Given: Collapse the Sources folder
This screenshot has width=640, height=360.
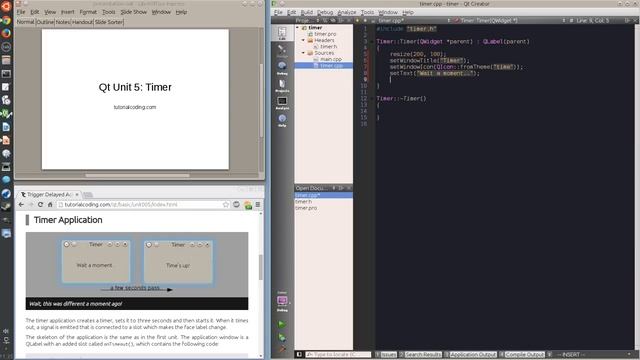Looking at the screenshot, I should click(303, 53).
